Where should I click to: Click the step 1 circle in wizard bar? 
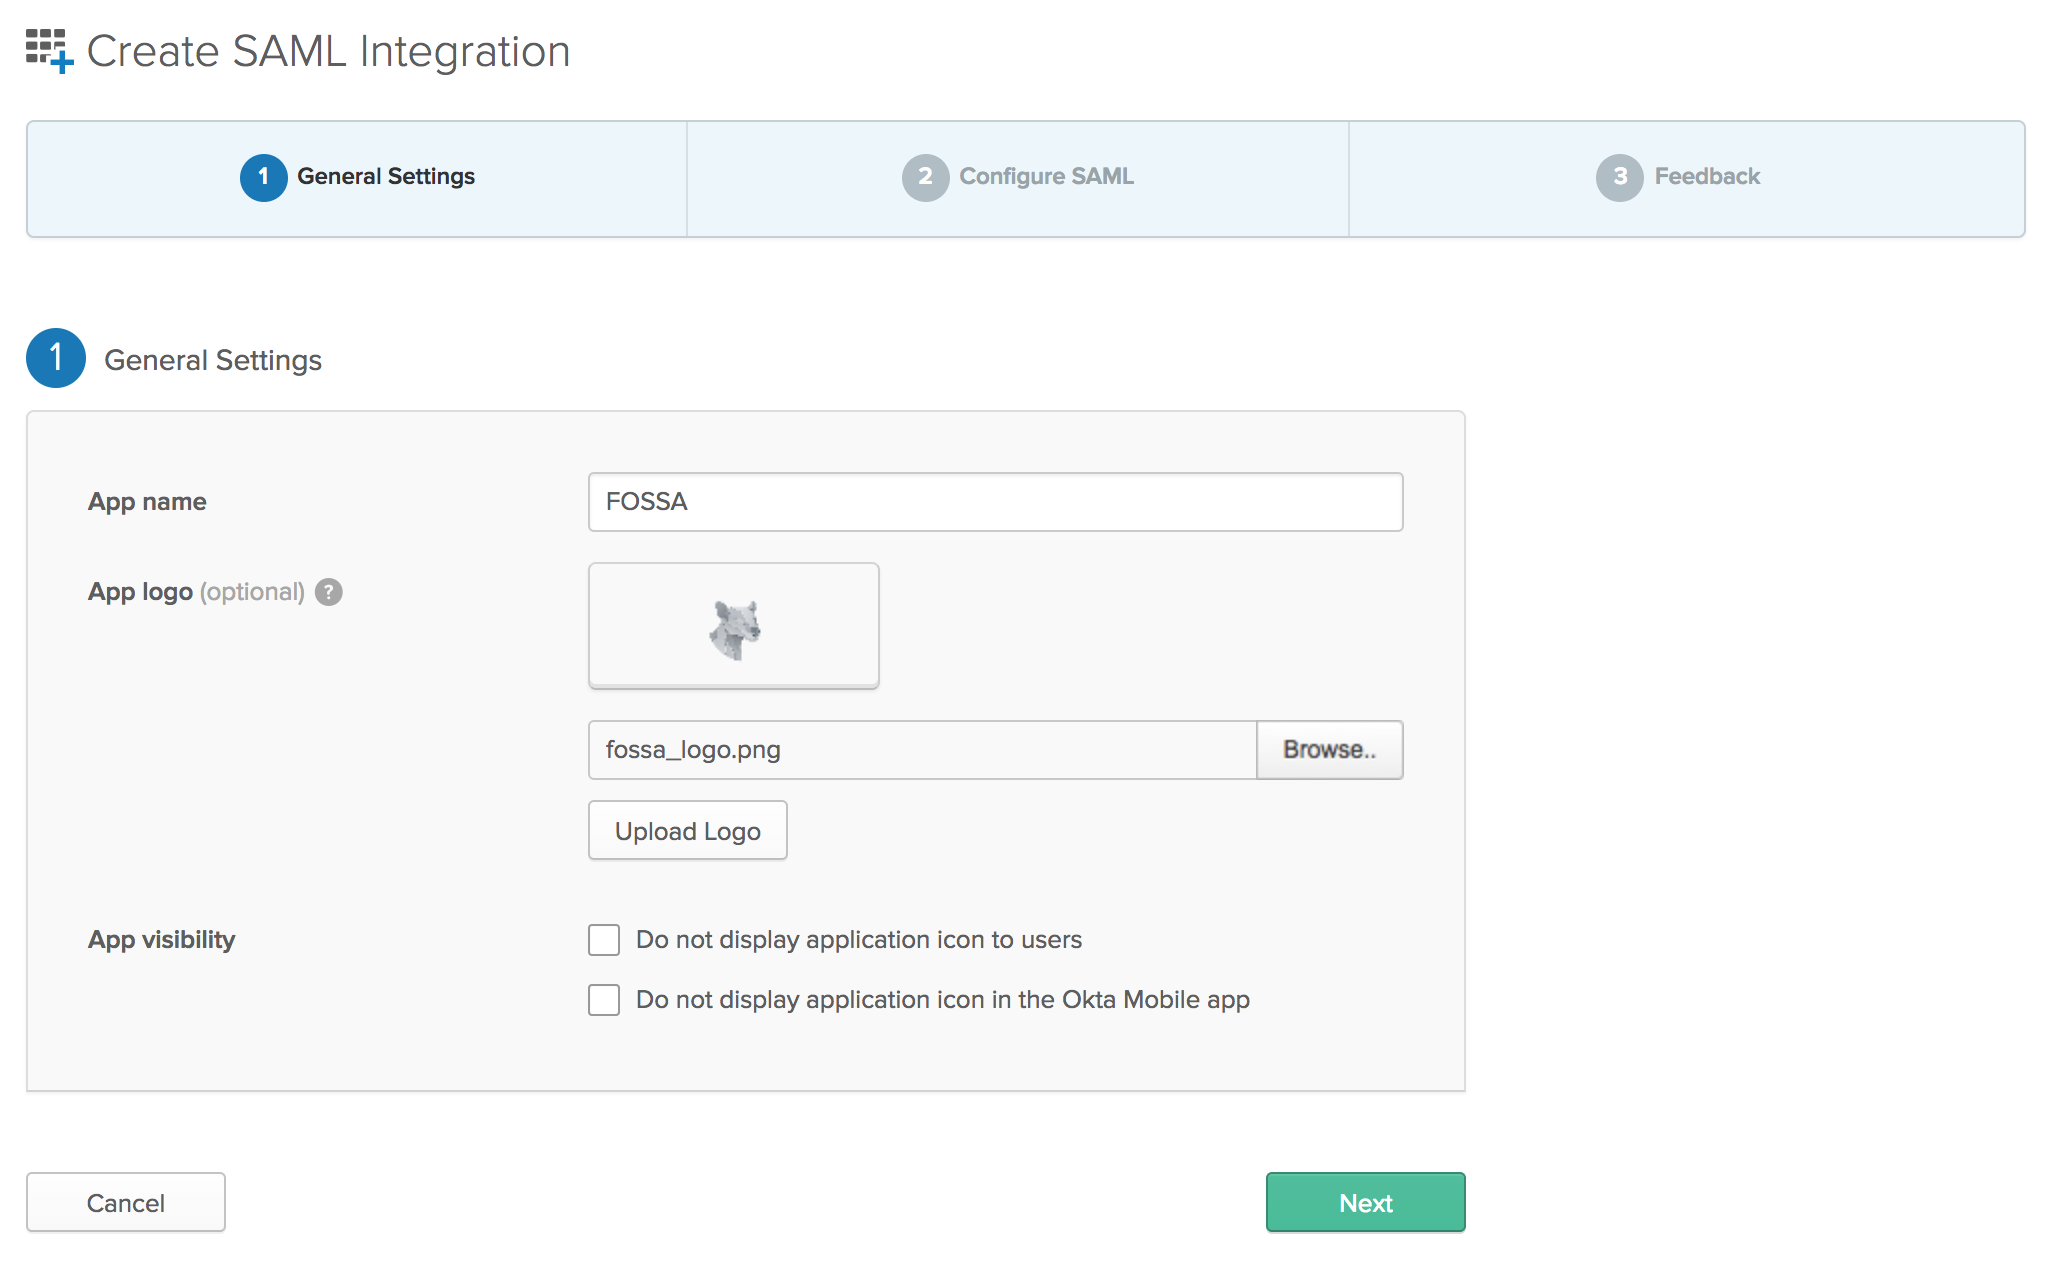tap(263, 177)
